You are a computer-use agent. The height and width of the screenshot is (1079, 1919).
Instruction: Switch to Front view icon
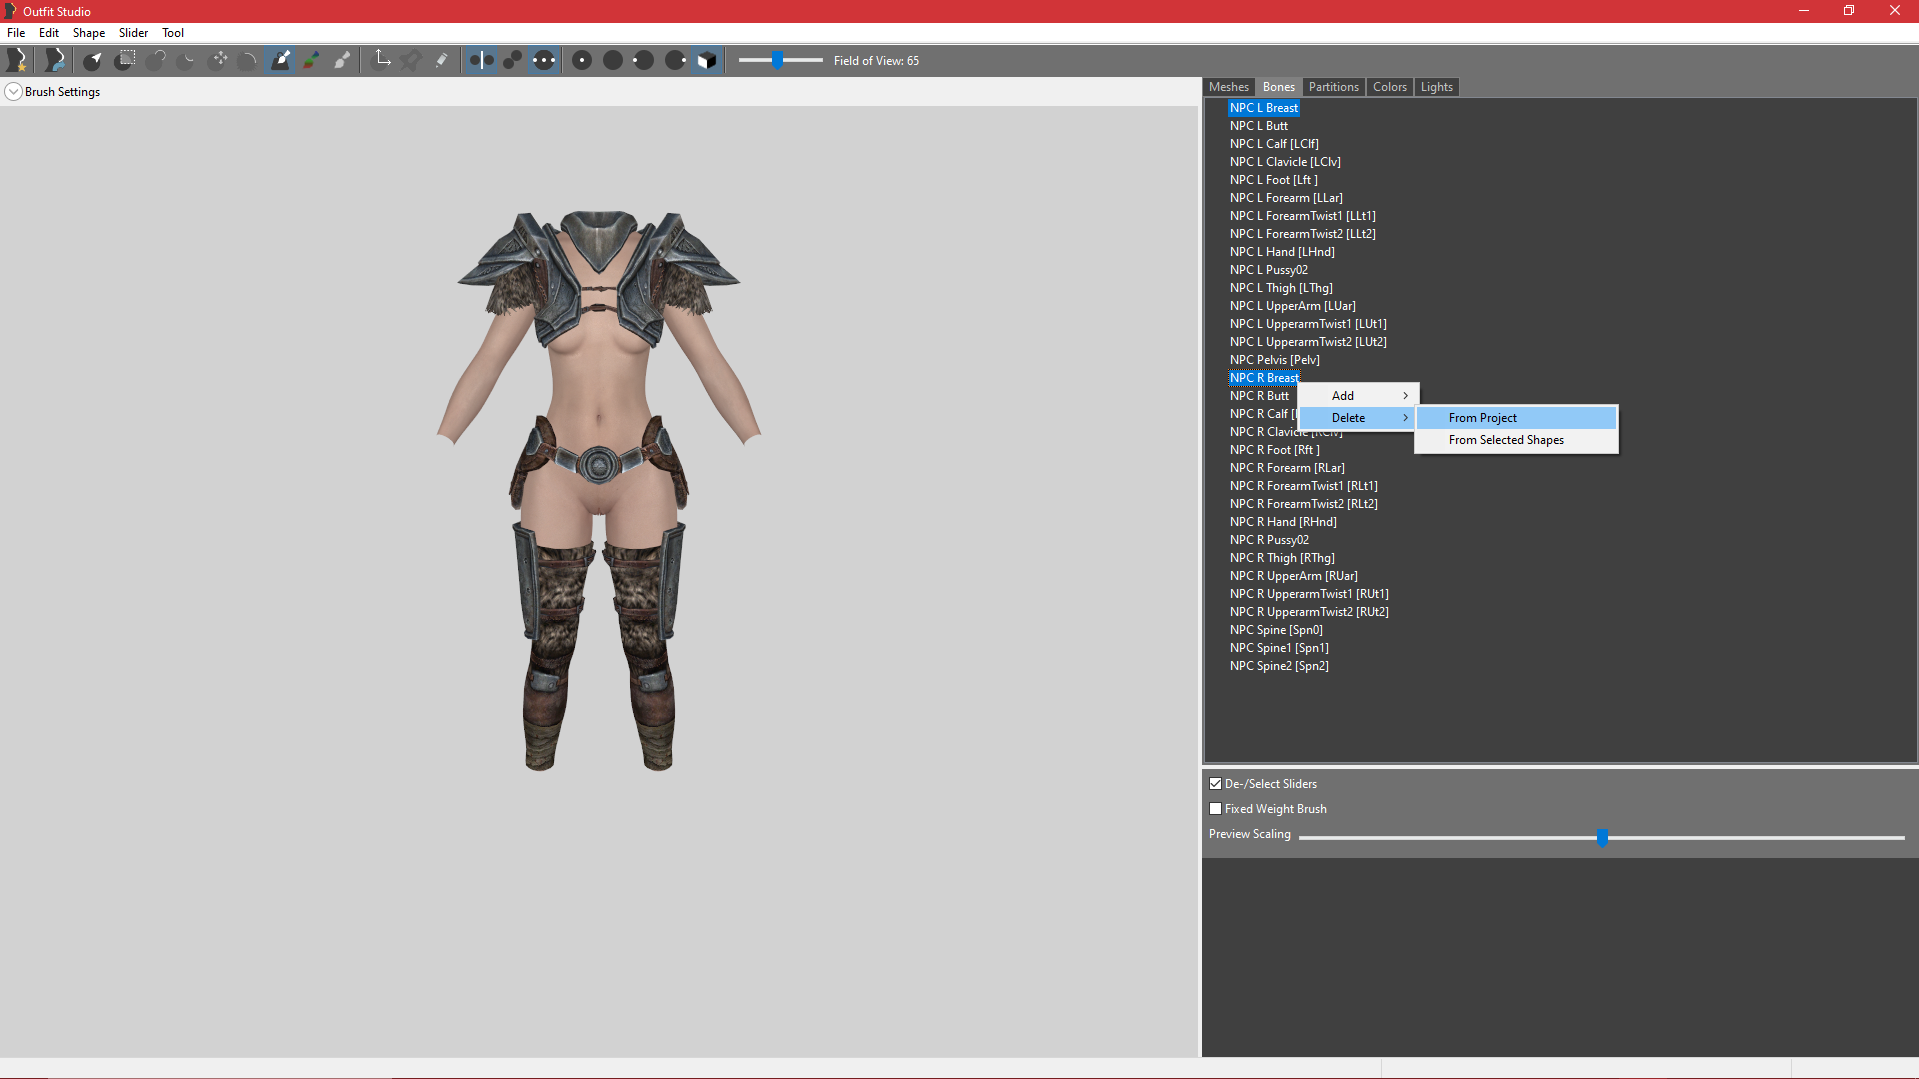[582, 60]
